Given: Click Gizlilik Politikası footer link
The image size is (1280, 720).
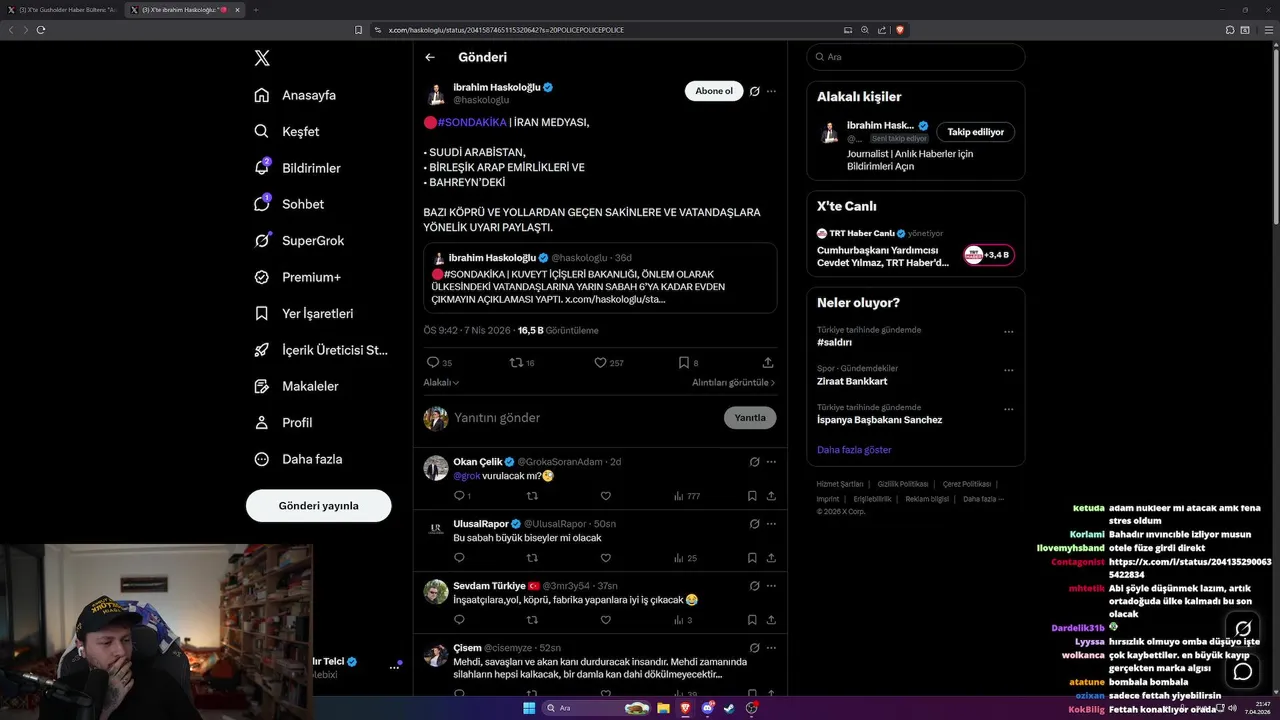Looking at the screenshot, I should tap(903, 484).
